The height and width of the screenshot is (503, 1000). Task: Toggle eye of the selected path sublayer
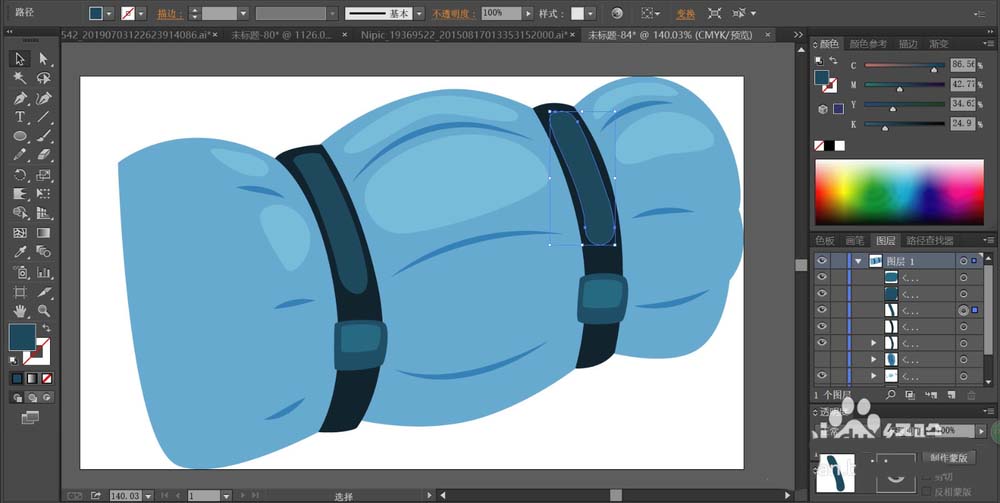coord(821,310)
